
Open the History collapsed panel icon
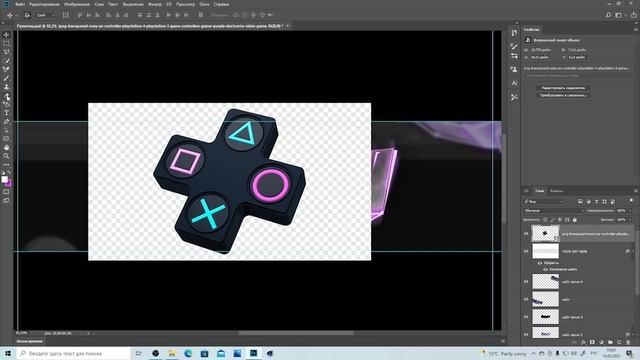point(514,33)
